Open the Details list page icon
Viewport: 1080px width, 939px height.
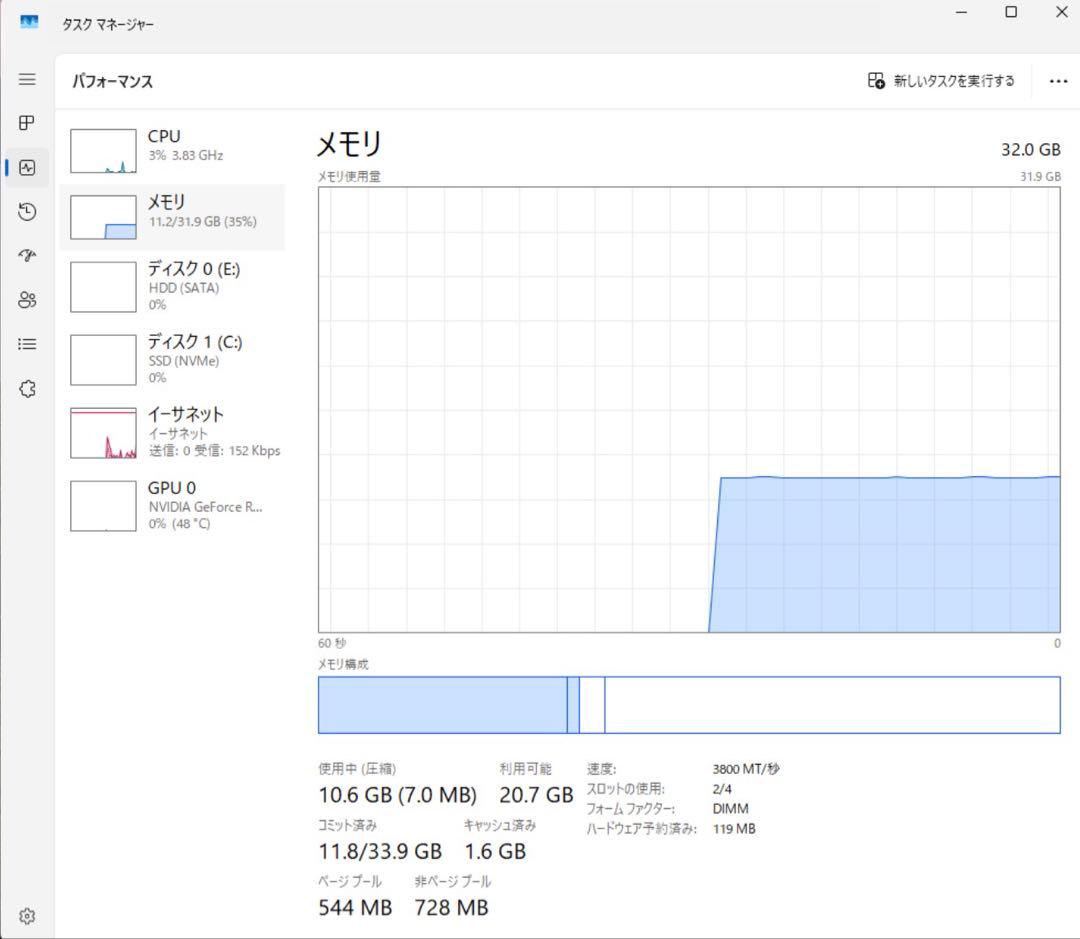tap(27, 344)
